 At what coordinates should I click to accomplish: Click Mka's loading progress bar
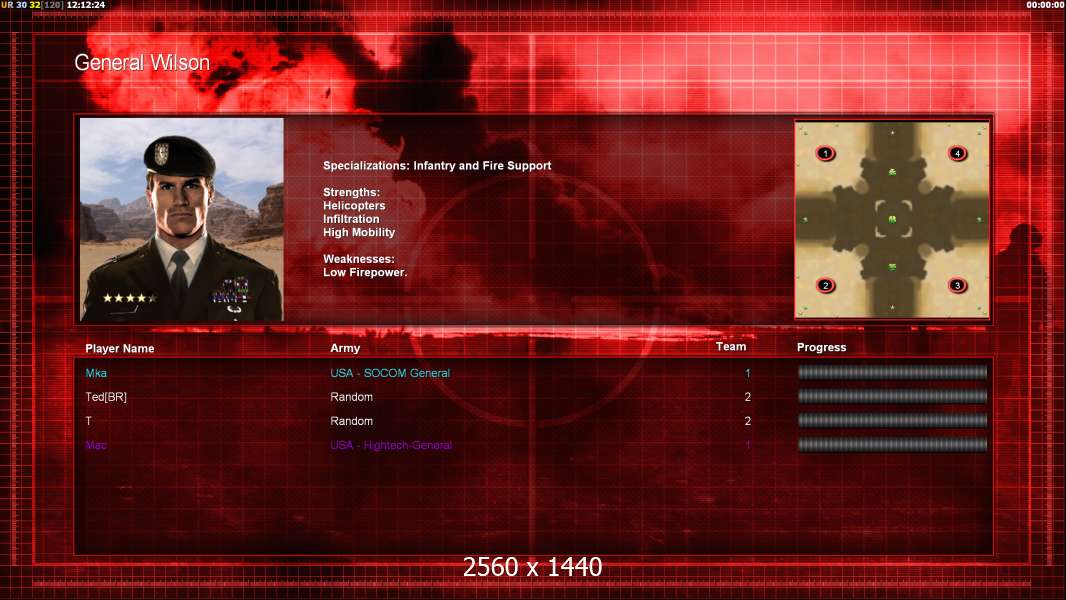pyautogui.click(x=892, y=372)
